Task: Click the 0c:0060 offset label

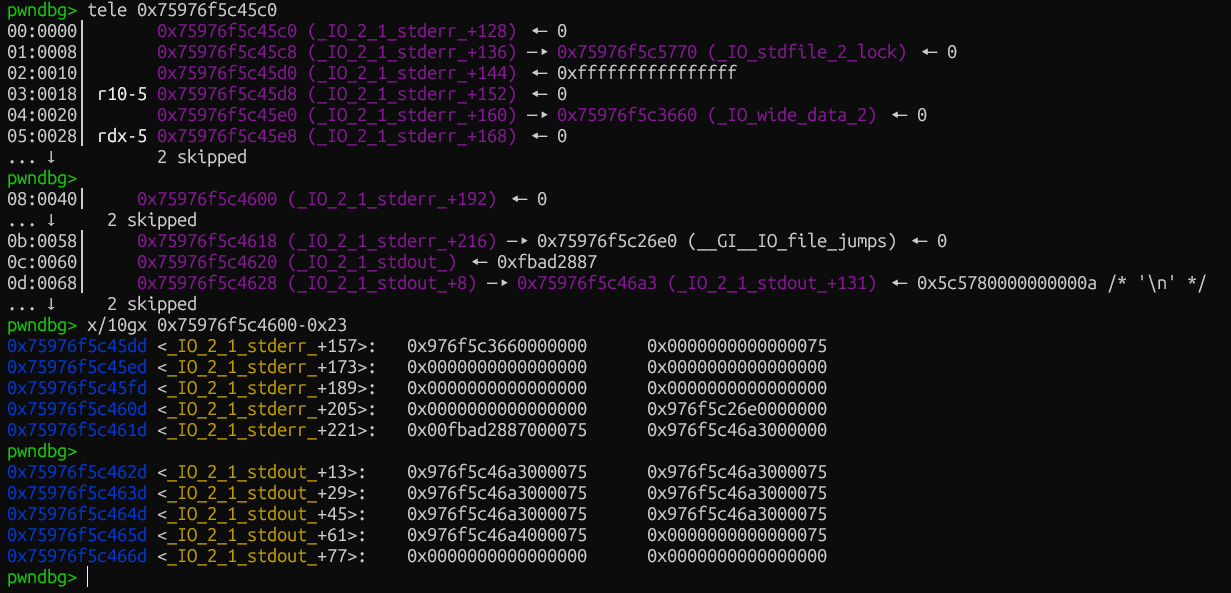Action: point(42,262)
